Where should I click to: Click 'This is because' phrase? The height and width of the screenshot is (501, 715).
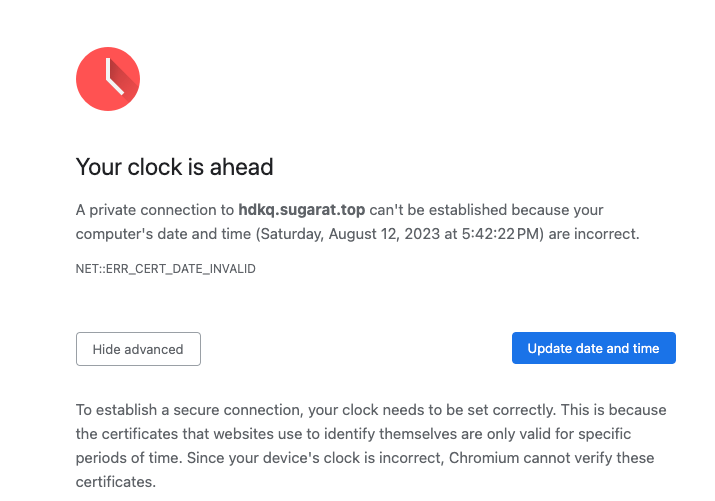click(x=614, y=410)
